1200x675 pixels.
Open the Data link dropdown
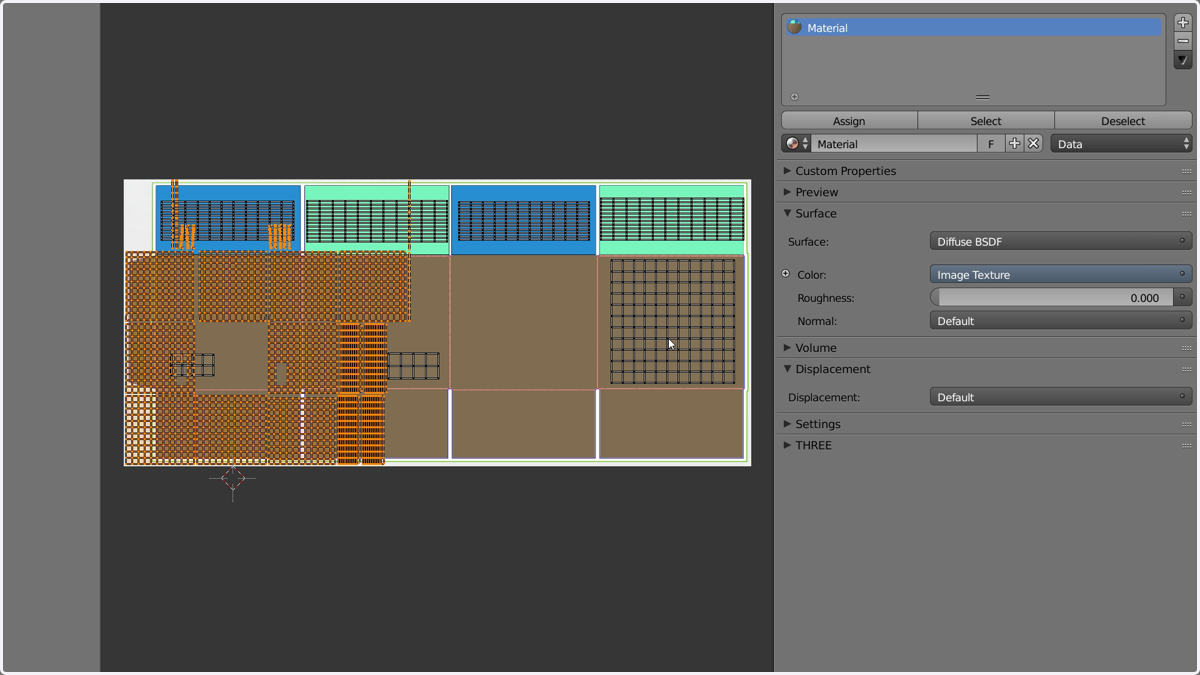click(1121, 144)
